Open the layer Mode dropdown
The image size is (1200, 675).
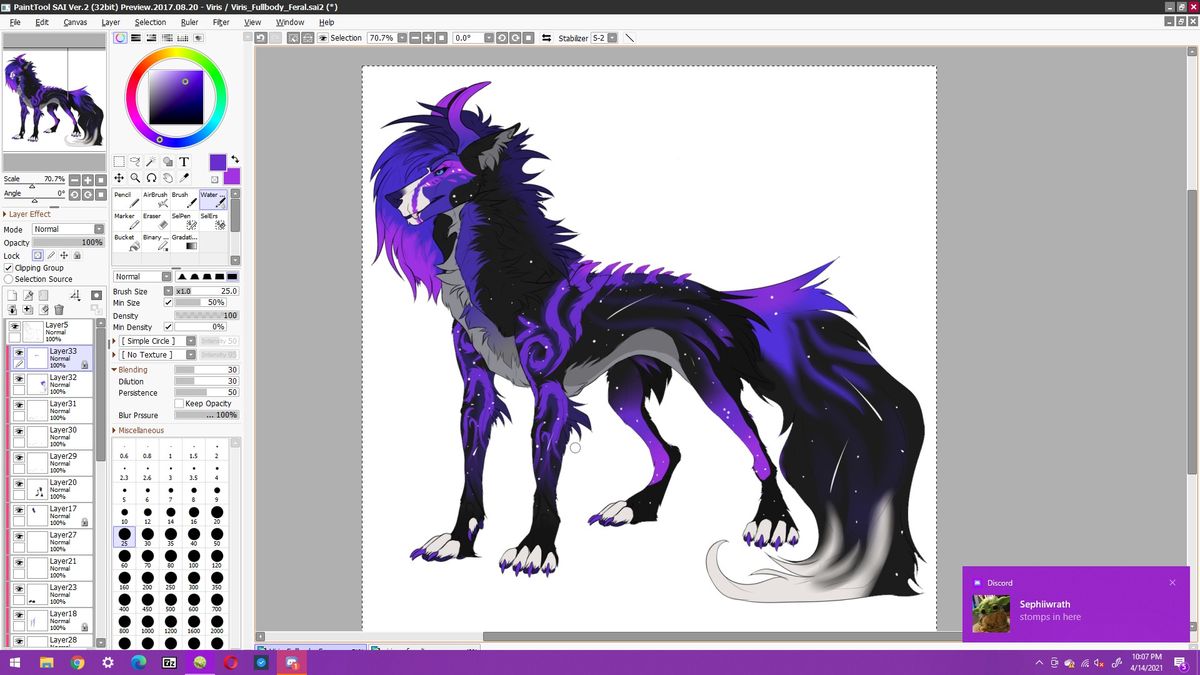point(68,229)
